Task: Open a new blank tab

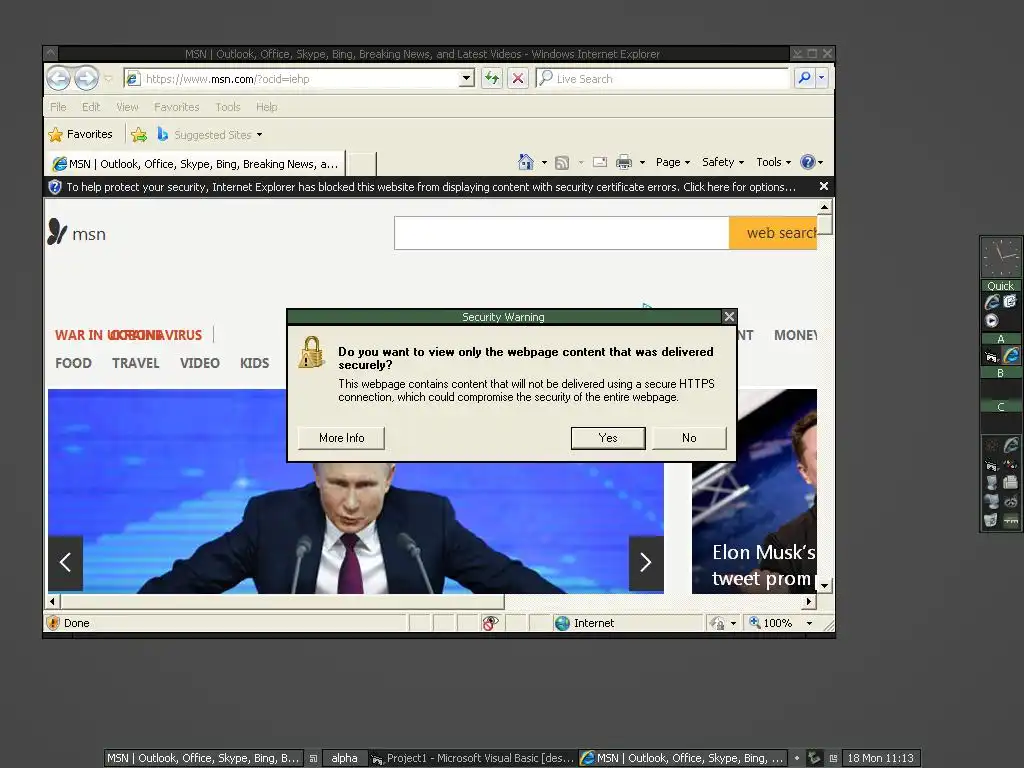Action: coord(360,164)
